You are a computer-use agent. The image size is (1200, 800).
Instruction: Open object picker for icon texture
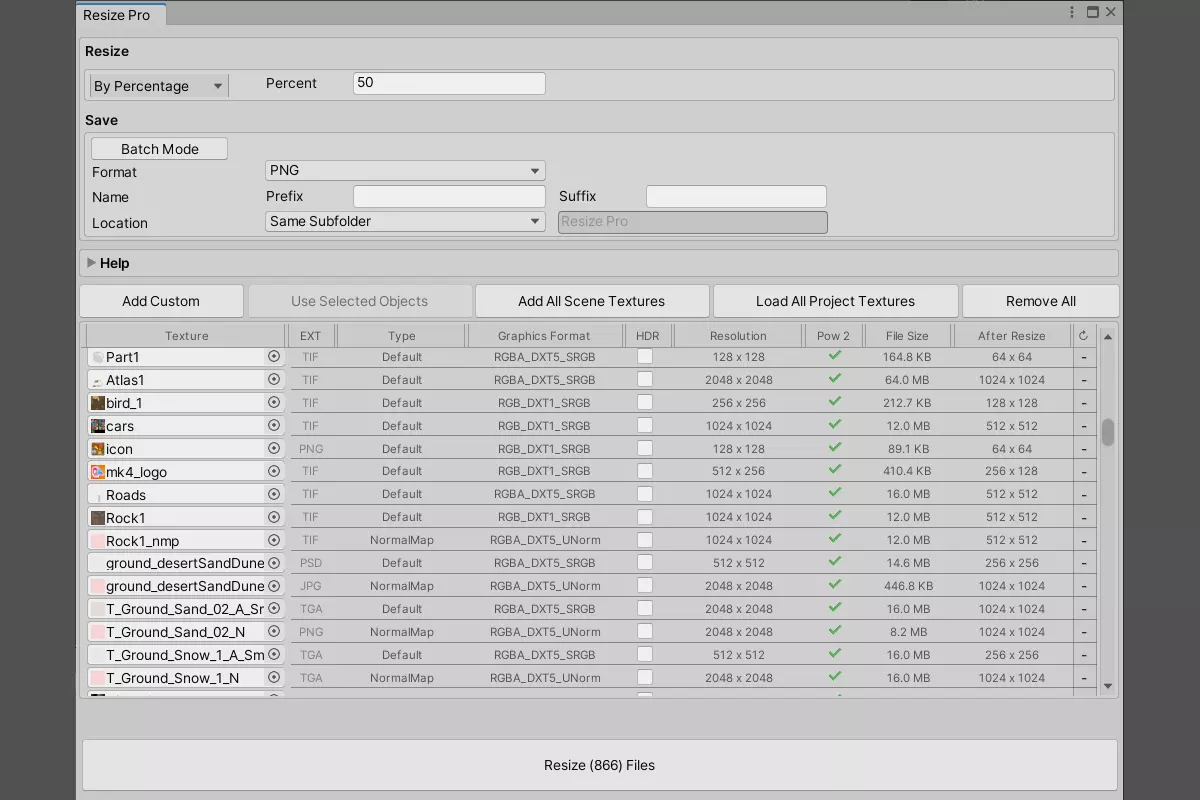(x=274, y=449)
